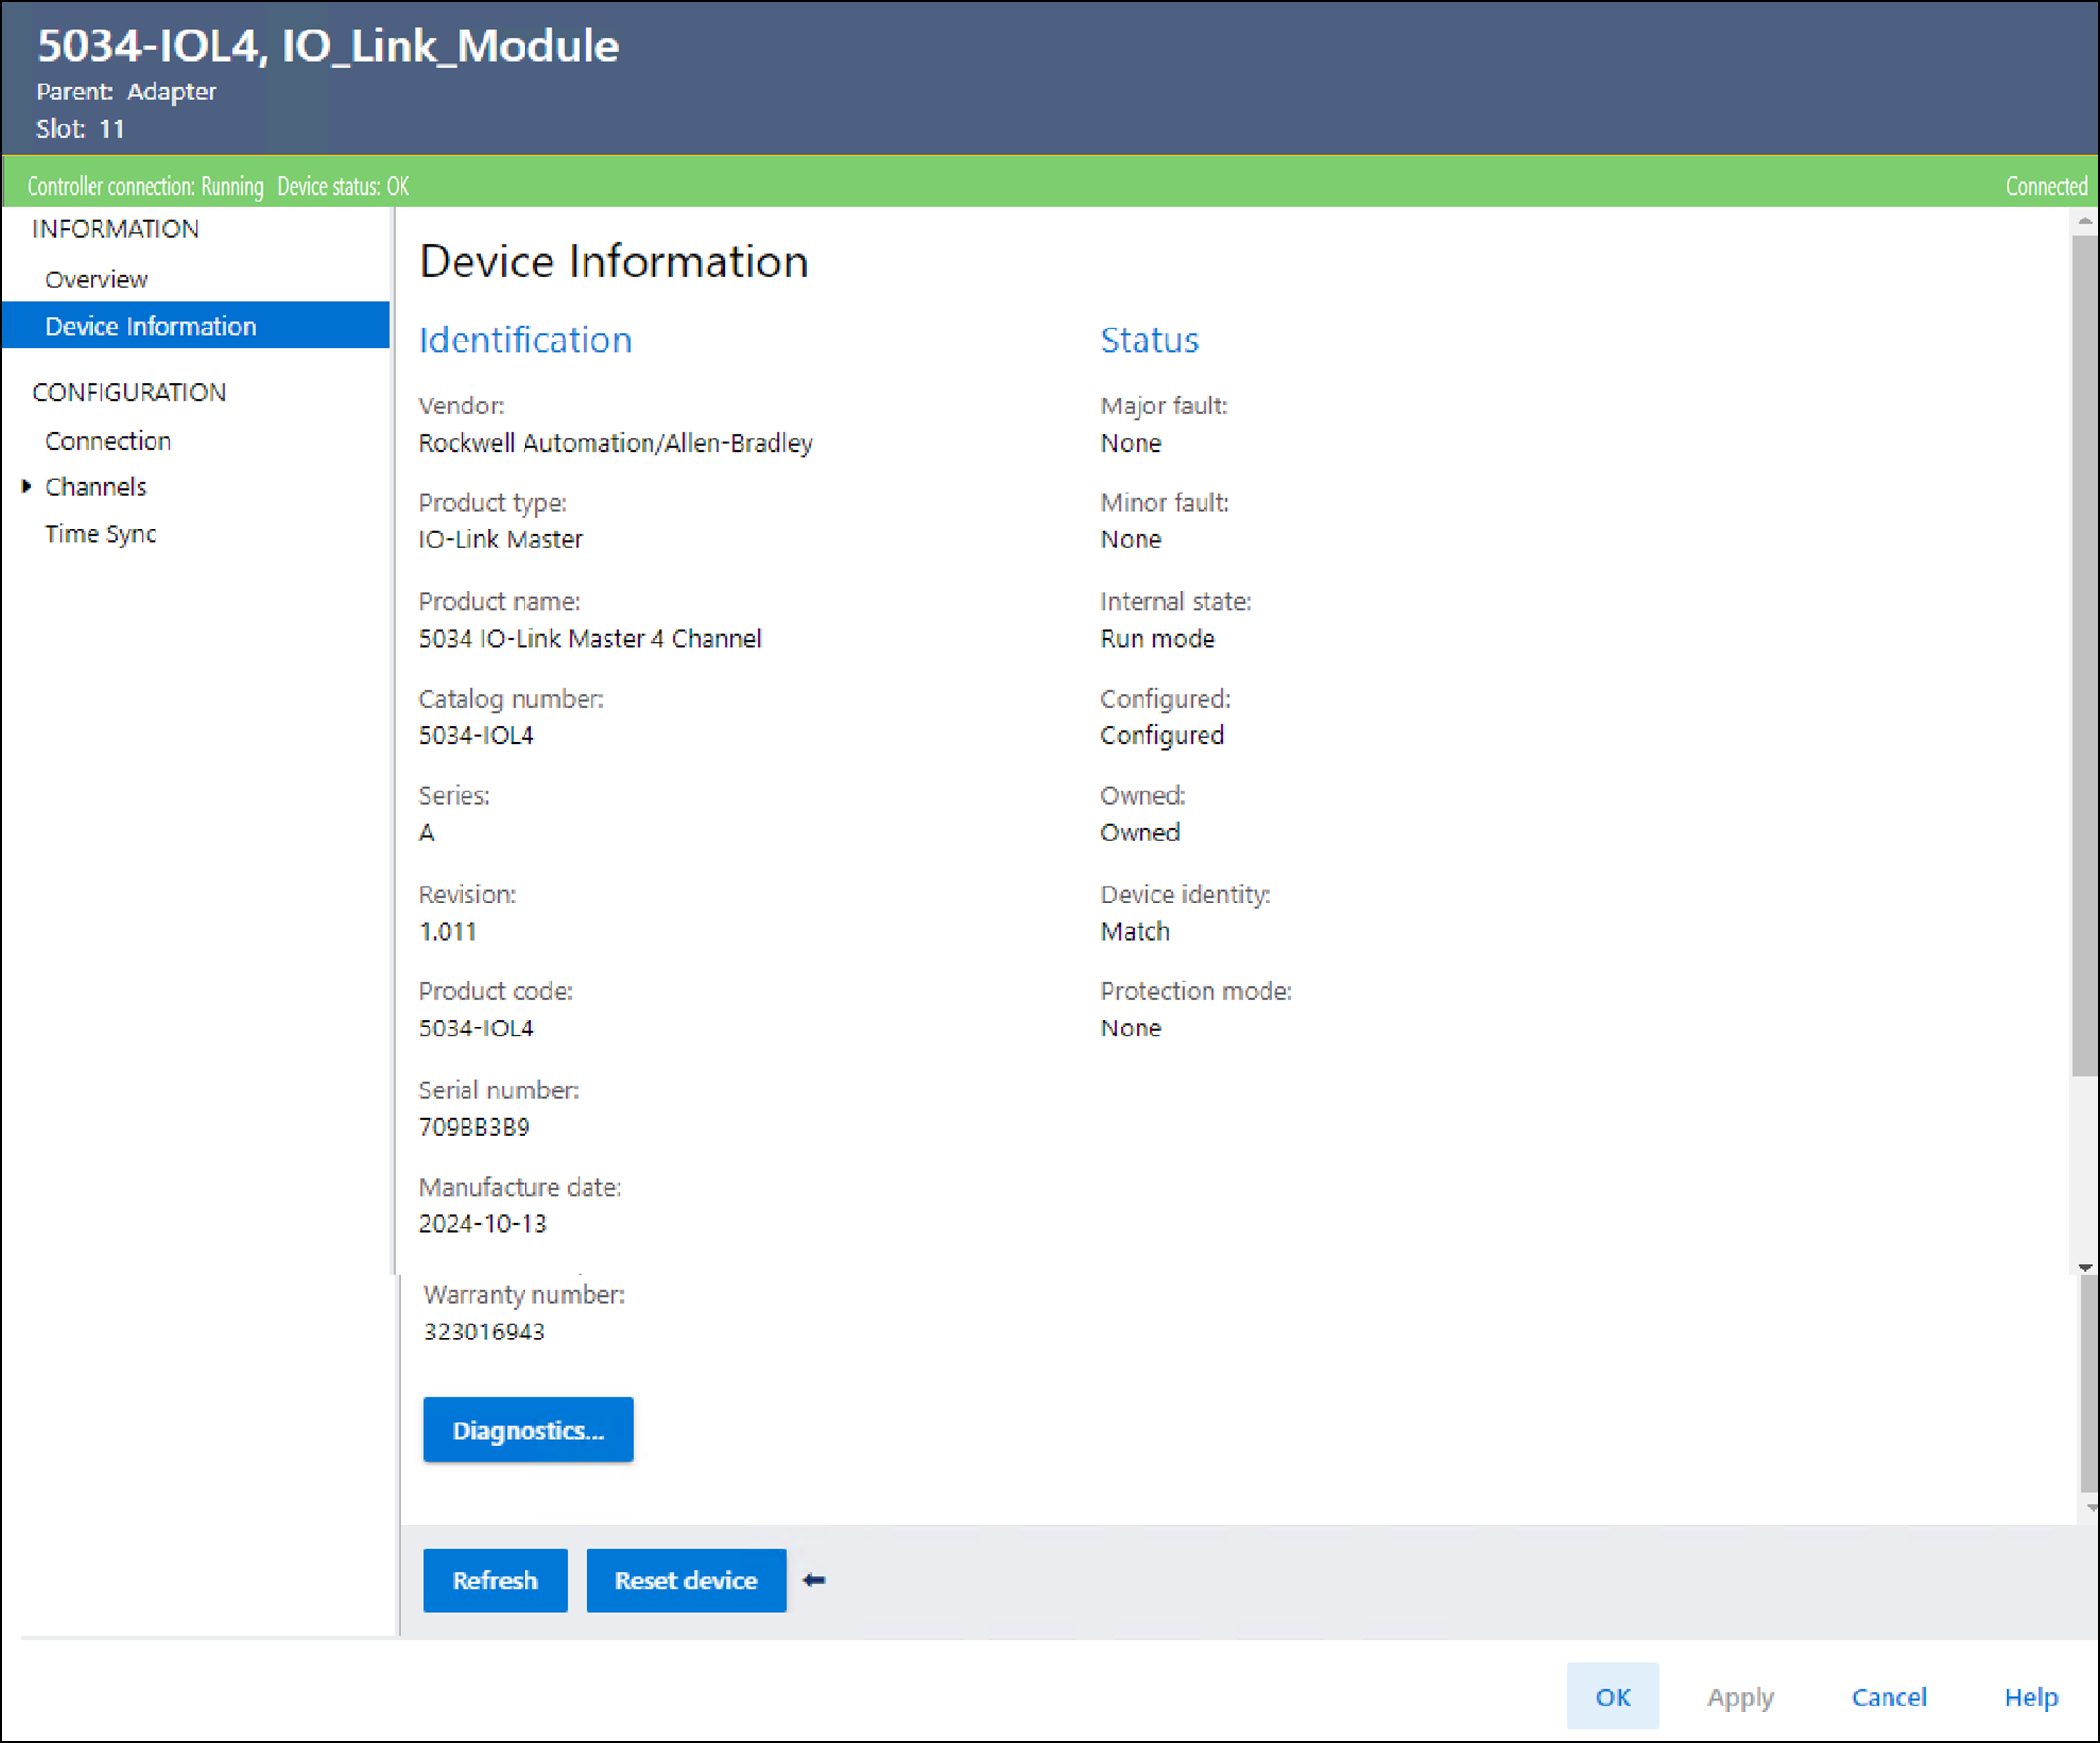
Task: Confirm with the OK button
Action: click(x=1612, y=1697)
